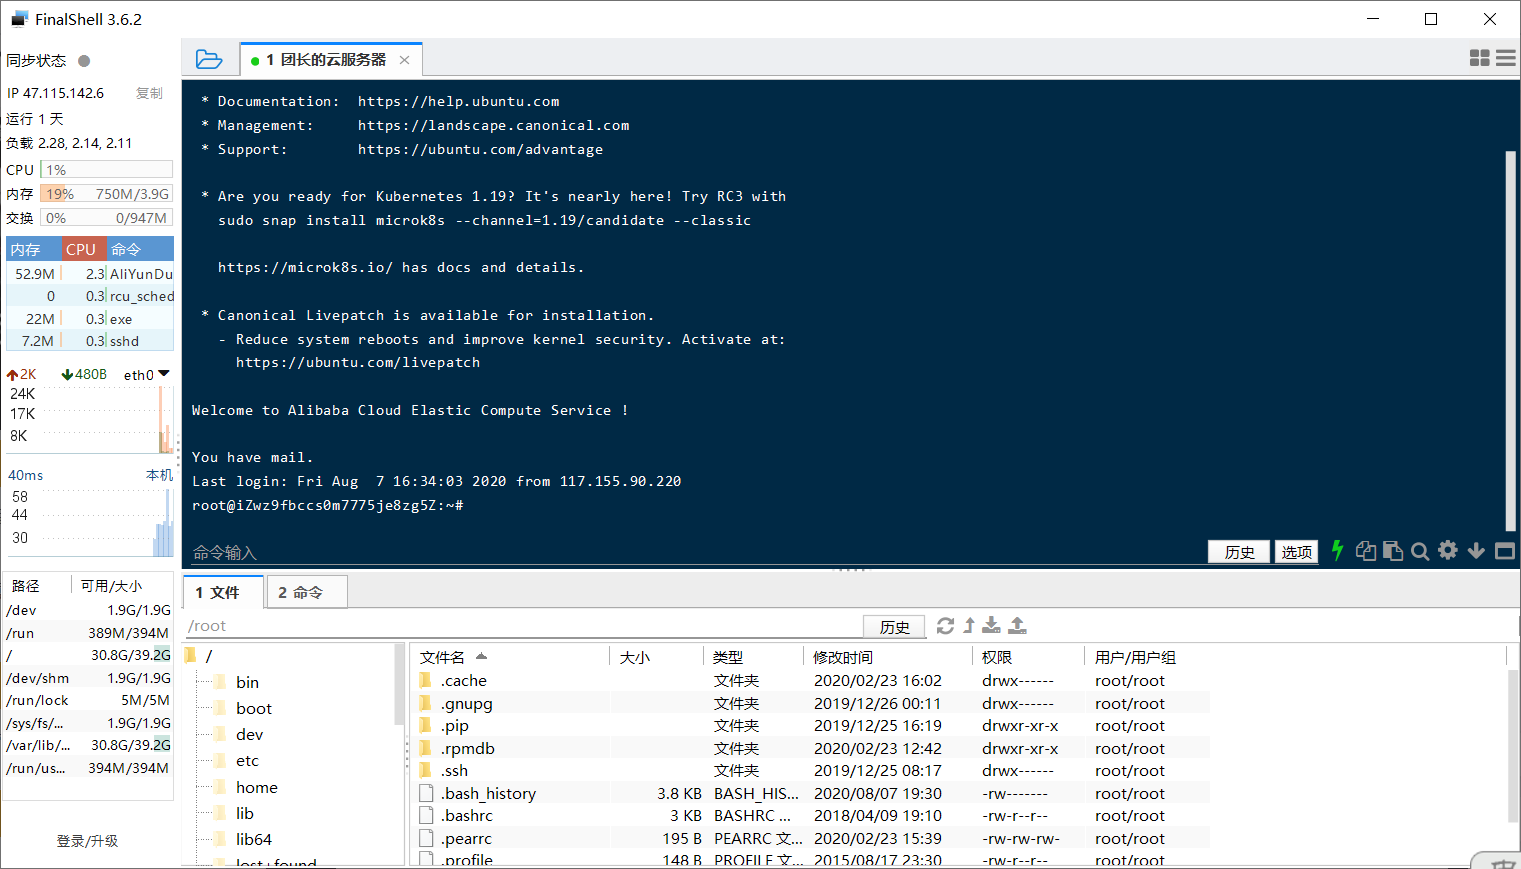Open bin folder in directory tree
This screenshot has width=1521, height=869.
[x=247, y=682]
